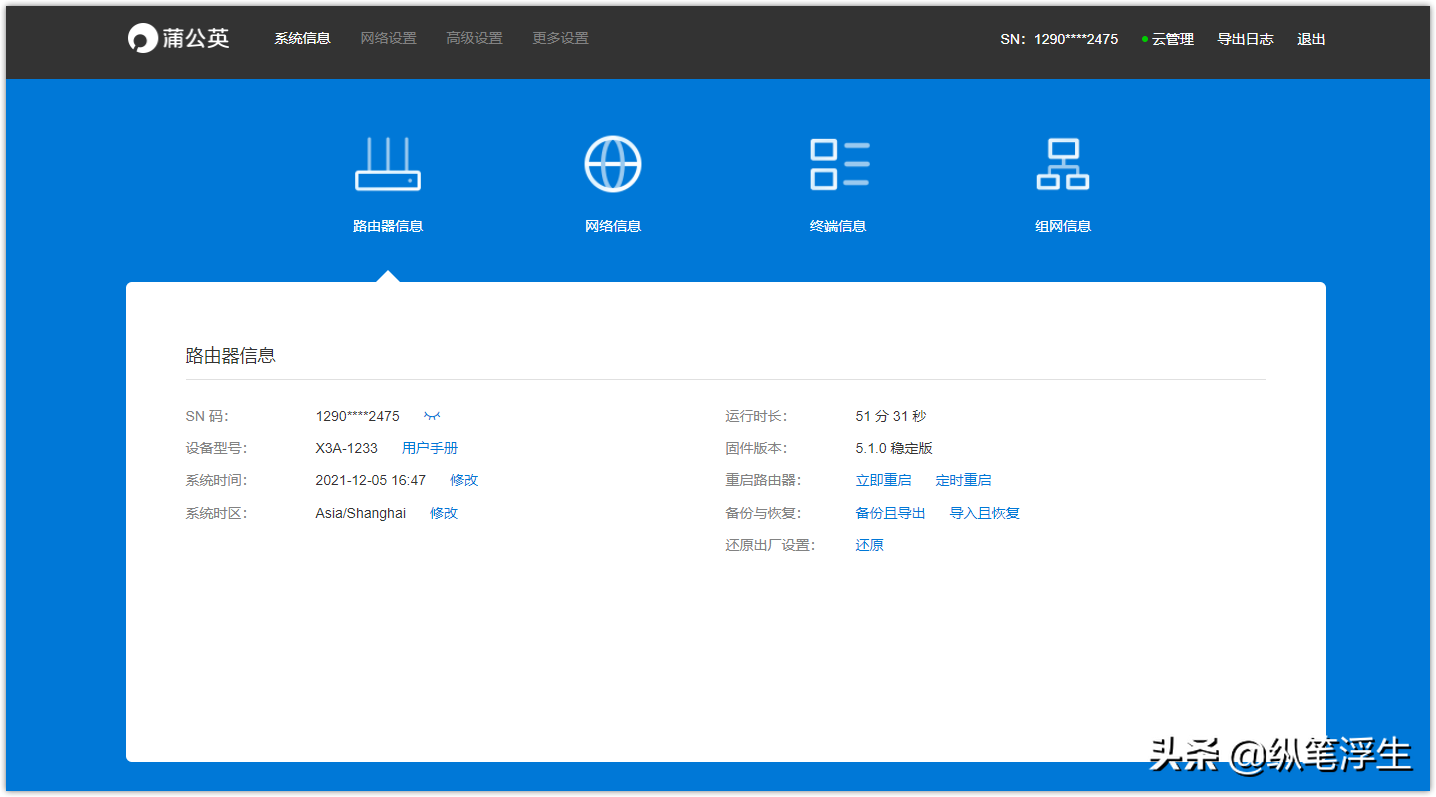
Task: Click 导出日志 to export logs
Action: [x=1245, y=39]
